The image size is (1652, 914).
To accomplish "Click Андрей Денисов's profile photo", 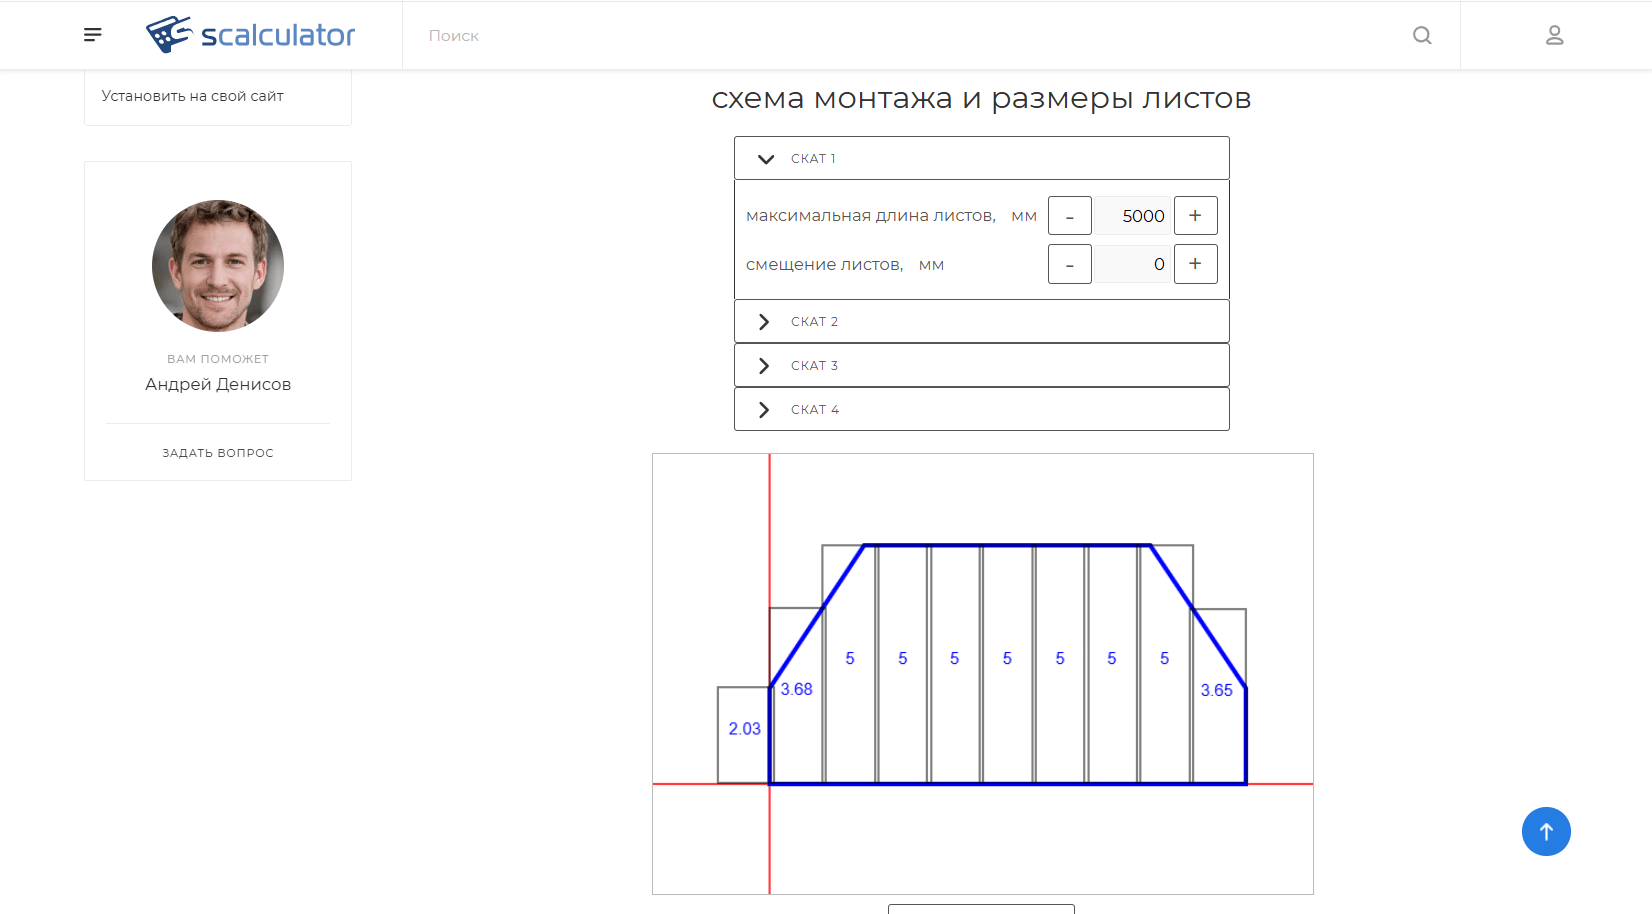I will coord(217,266).
